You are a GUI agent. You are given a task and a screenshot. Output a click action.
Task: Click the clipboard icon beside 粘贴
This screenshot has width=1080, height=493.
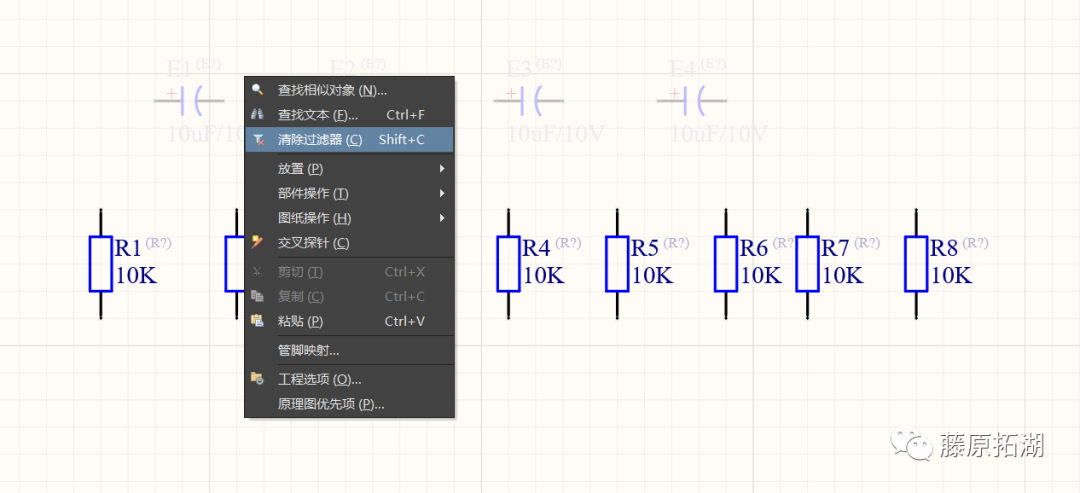point(258,321)
